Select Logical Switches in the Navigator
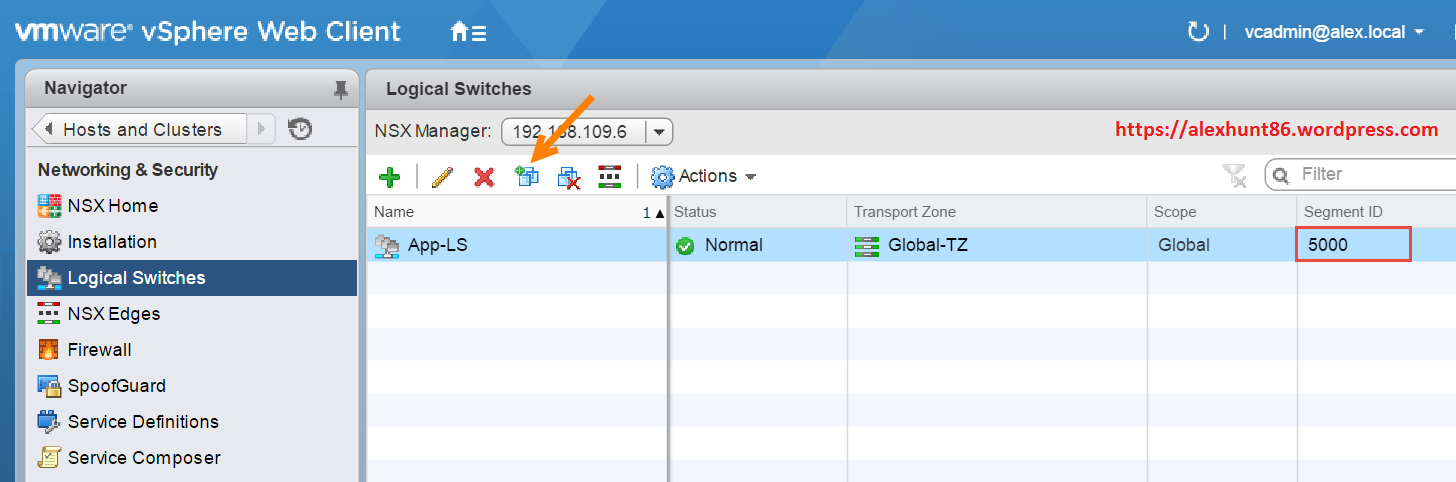1456x482 pixels. 192,278
